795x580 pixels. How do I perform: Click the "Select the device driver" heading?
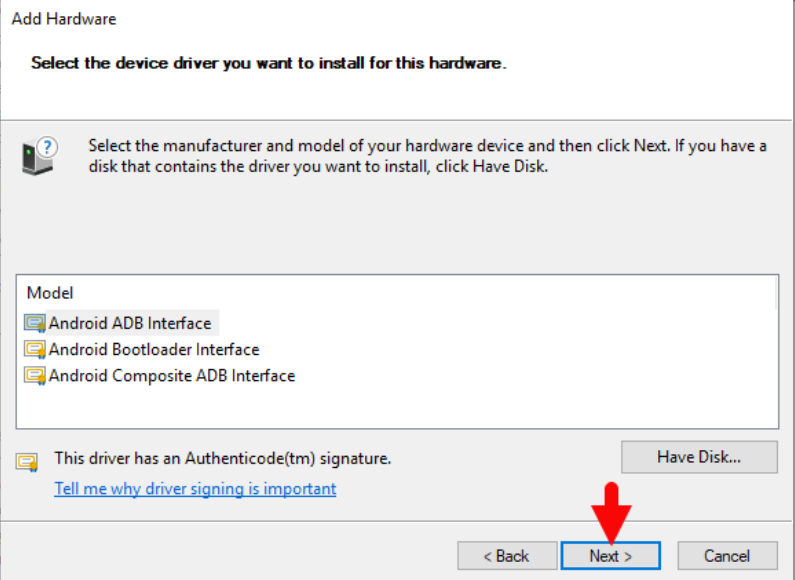(268, 63)
